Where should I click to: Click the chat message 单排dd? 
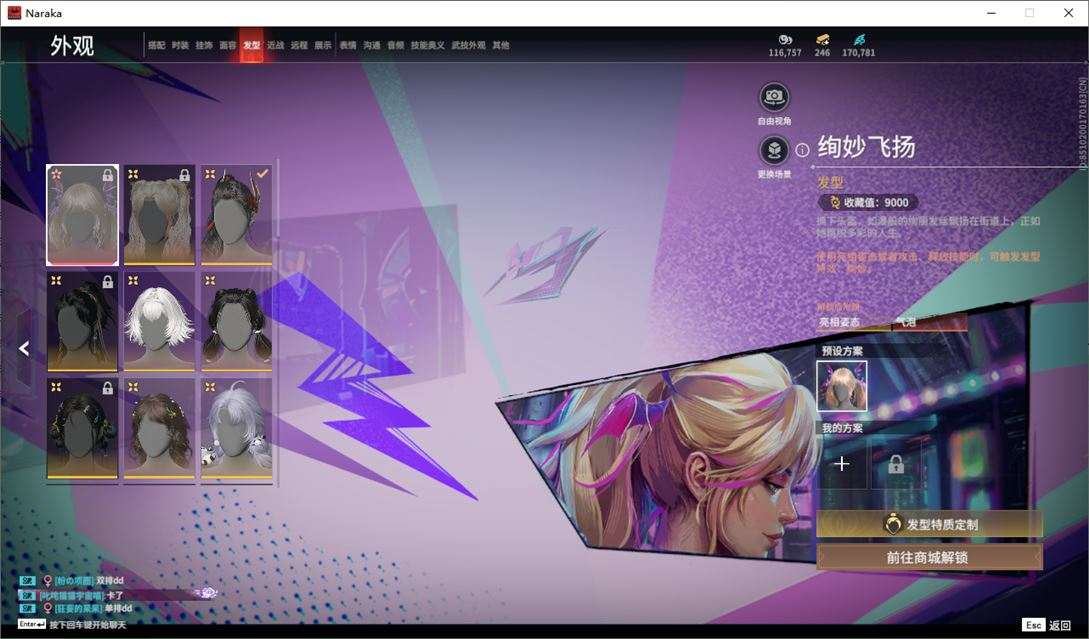click(117, 608)
